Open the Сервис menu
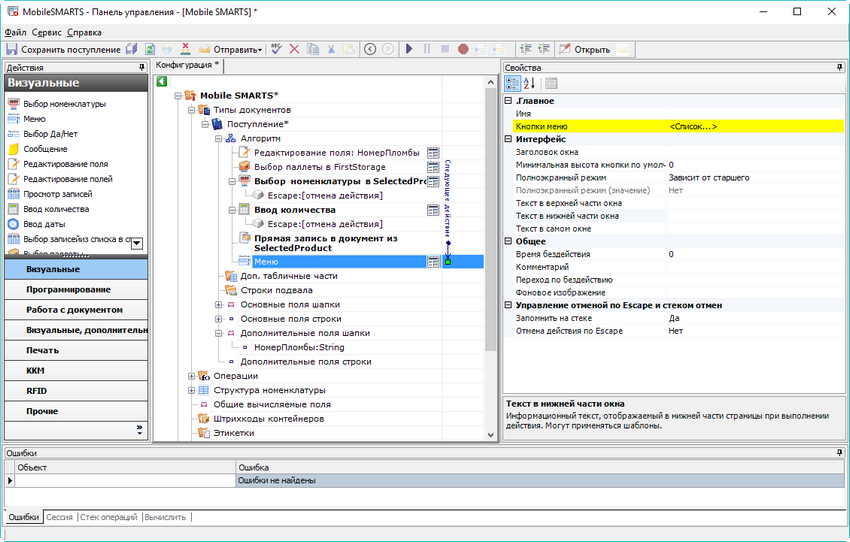Screen dimensions: 850x542 point(47,33)
